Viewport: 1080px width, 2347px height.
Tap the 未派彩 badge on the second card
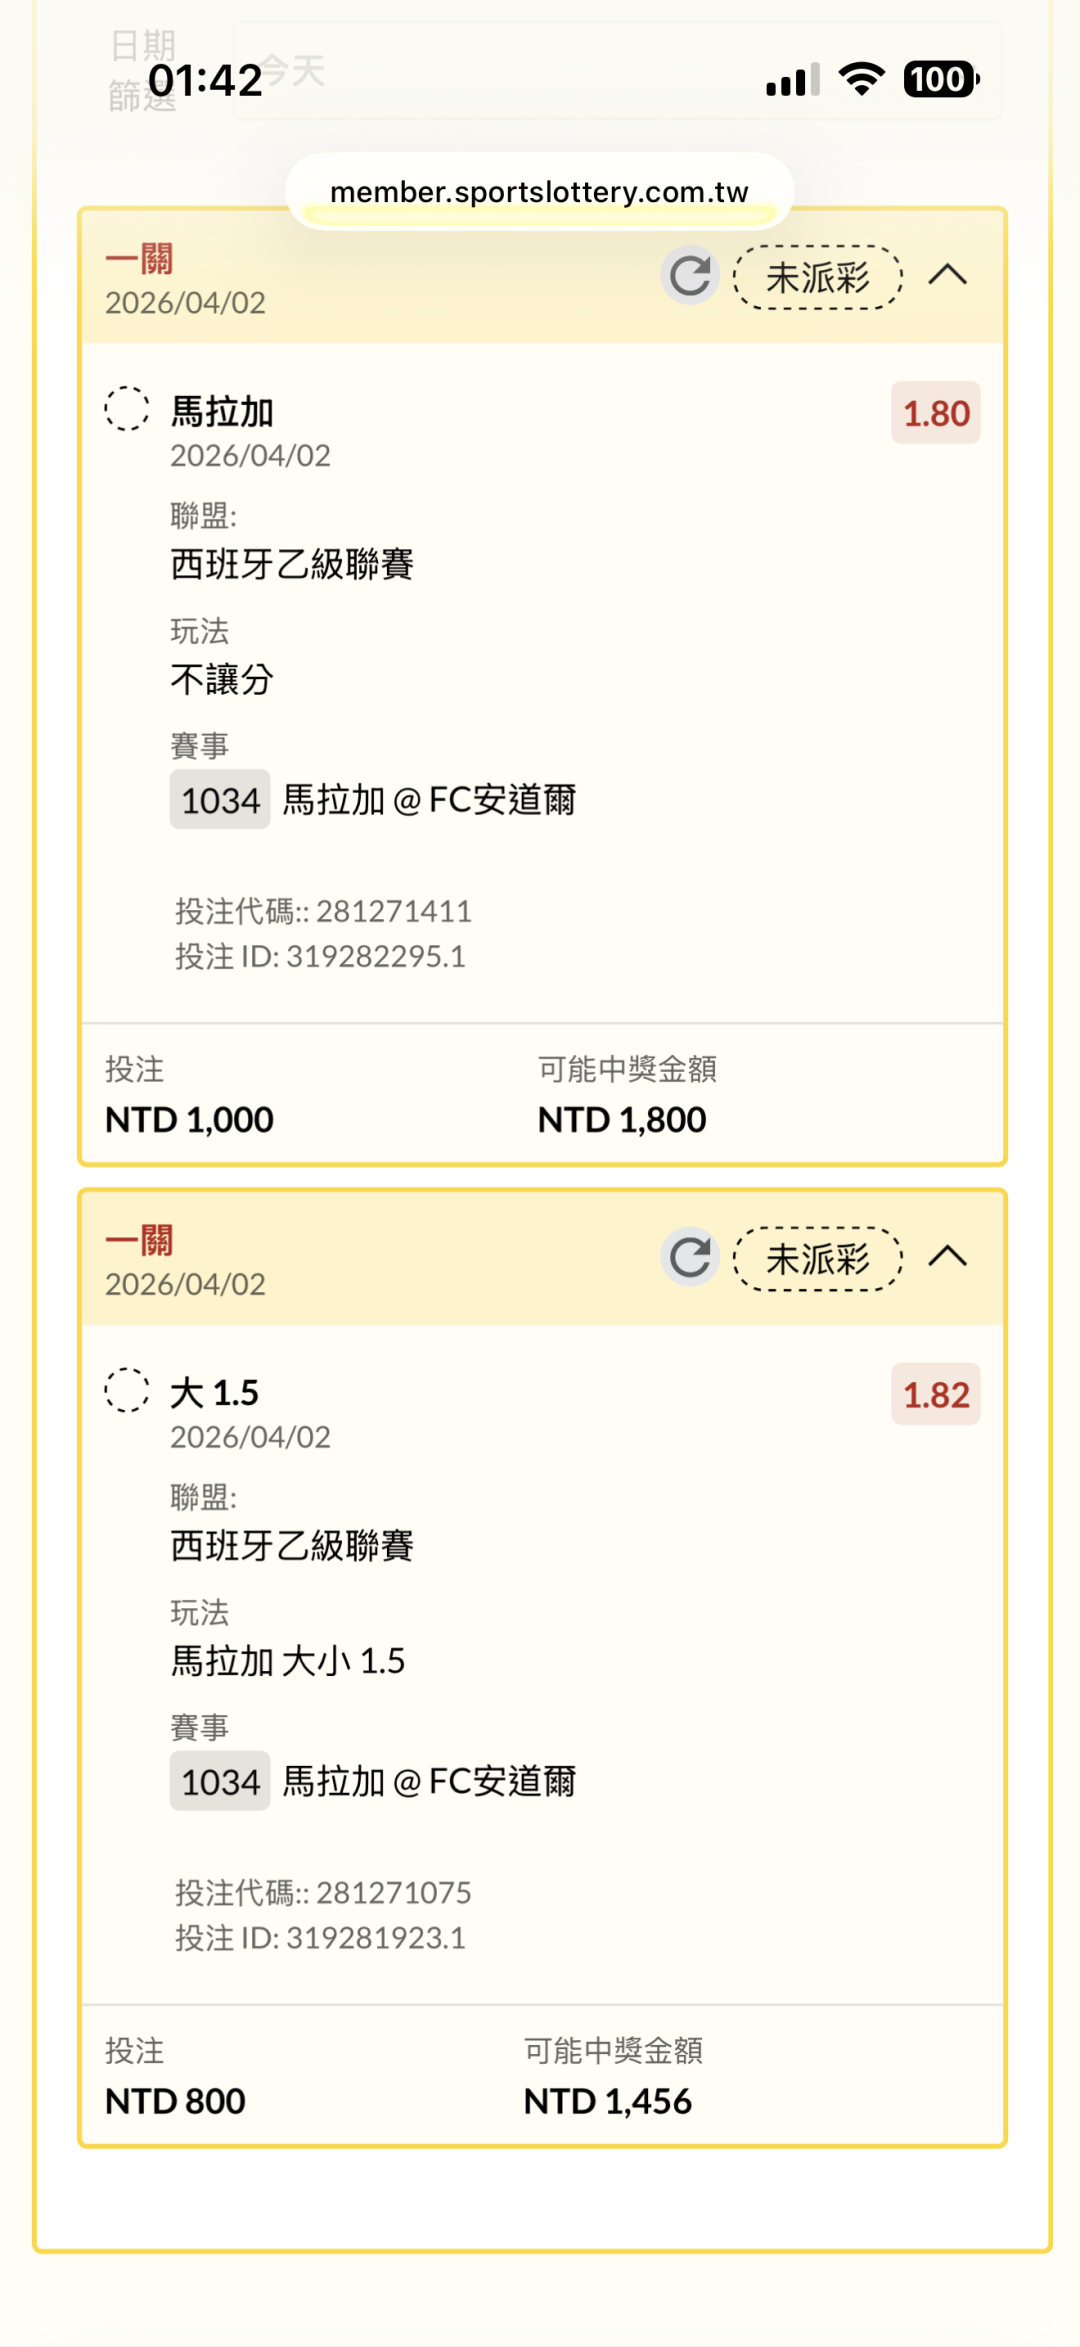pos(818,1259)
